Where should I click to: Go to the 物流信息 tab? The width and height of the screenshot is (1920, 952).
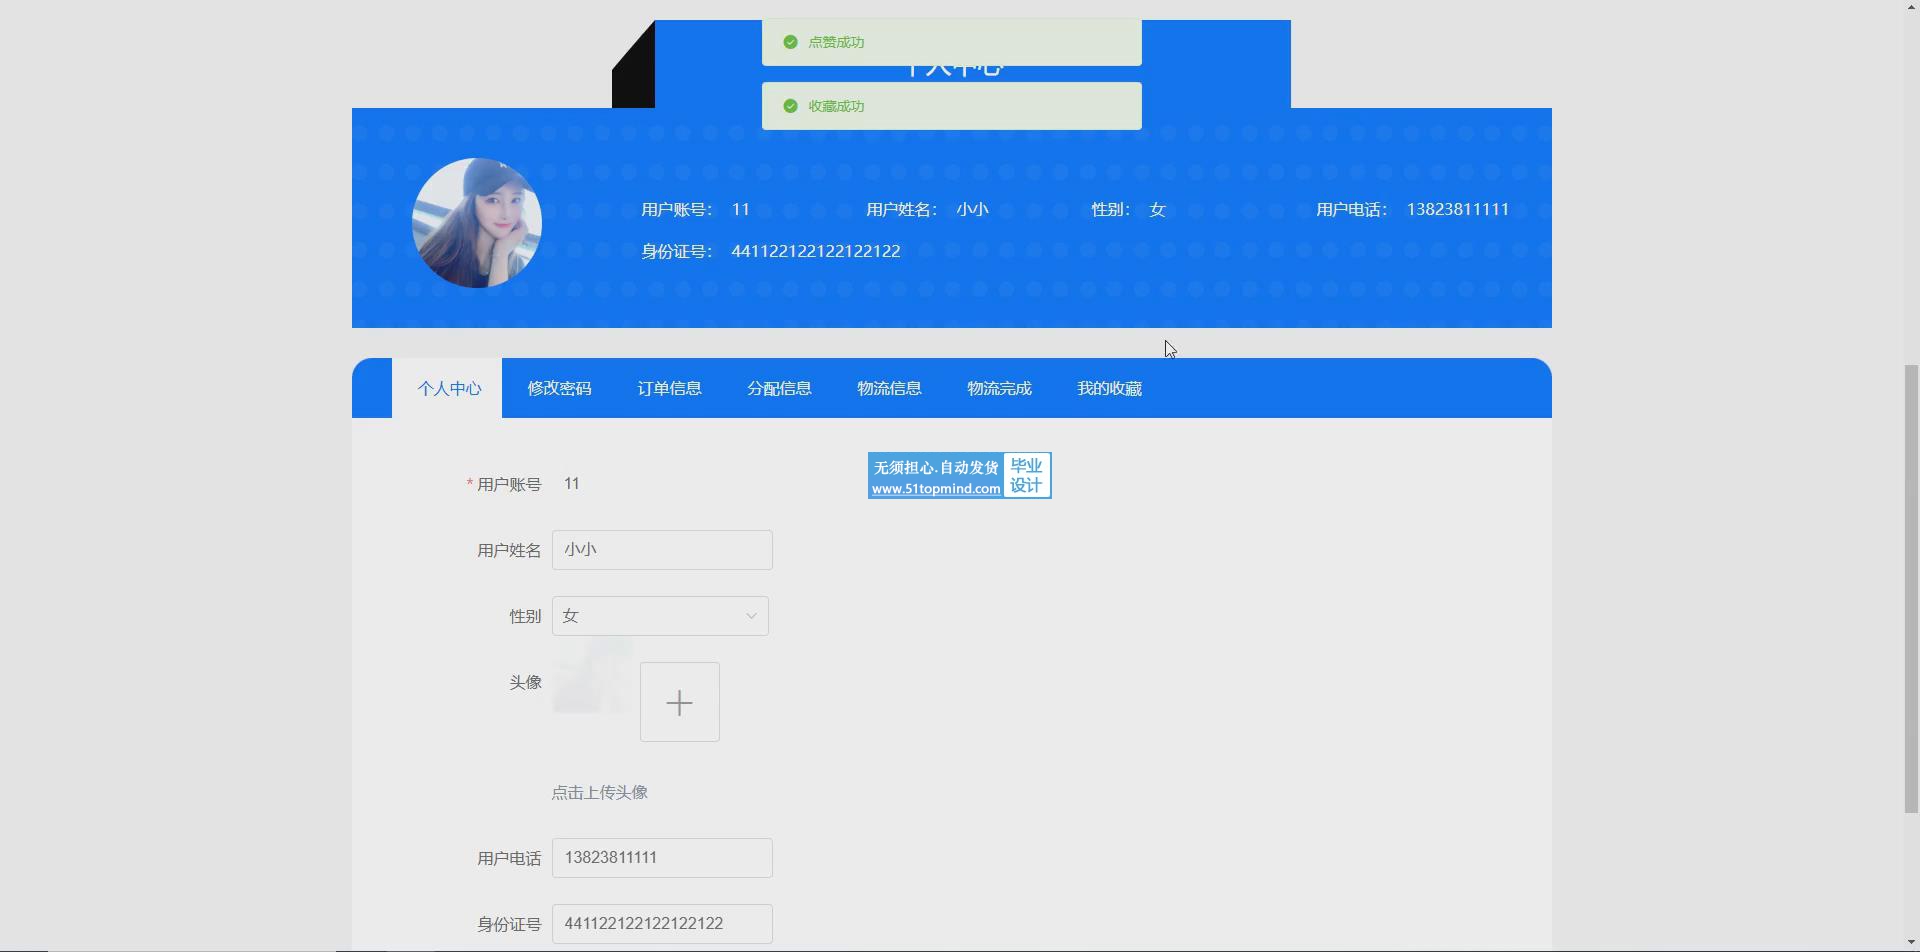click(889, 388)
